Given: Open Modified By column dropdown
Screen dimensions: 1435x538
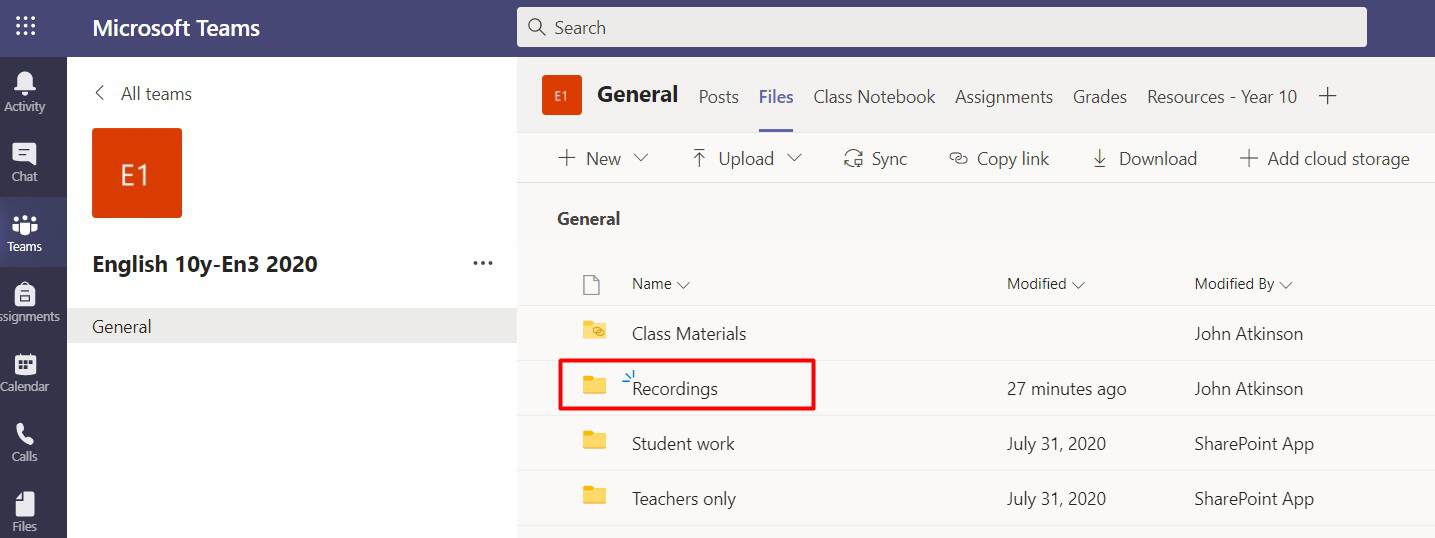Looking at the screenshot, I should [1243, 284].
